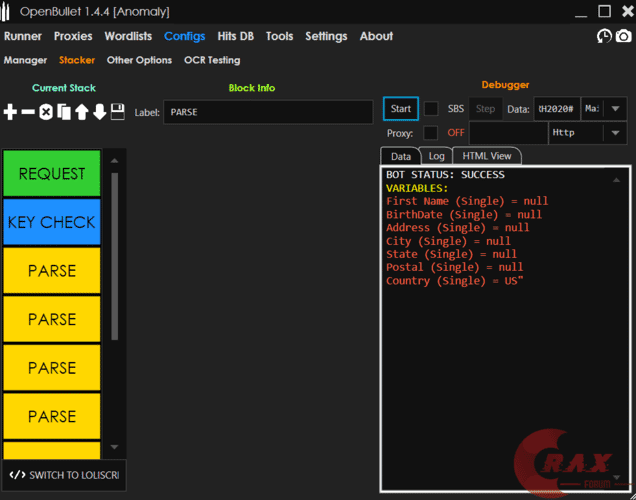The image size is (636, 500).
Task: Click Switch to LoliScript button
Action: (x=64, y=475)
